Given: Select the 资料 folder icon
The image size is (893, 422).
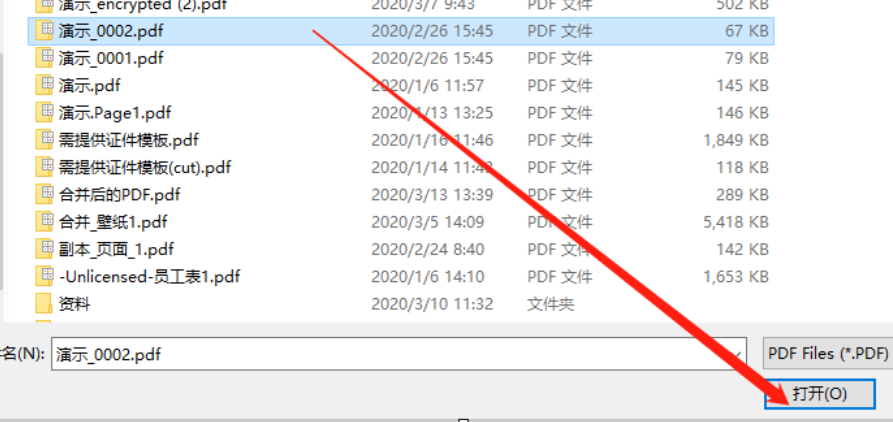Looking at the screenshot, I should (x=44, y=304).
